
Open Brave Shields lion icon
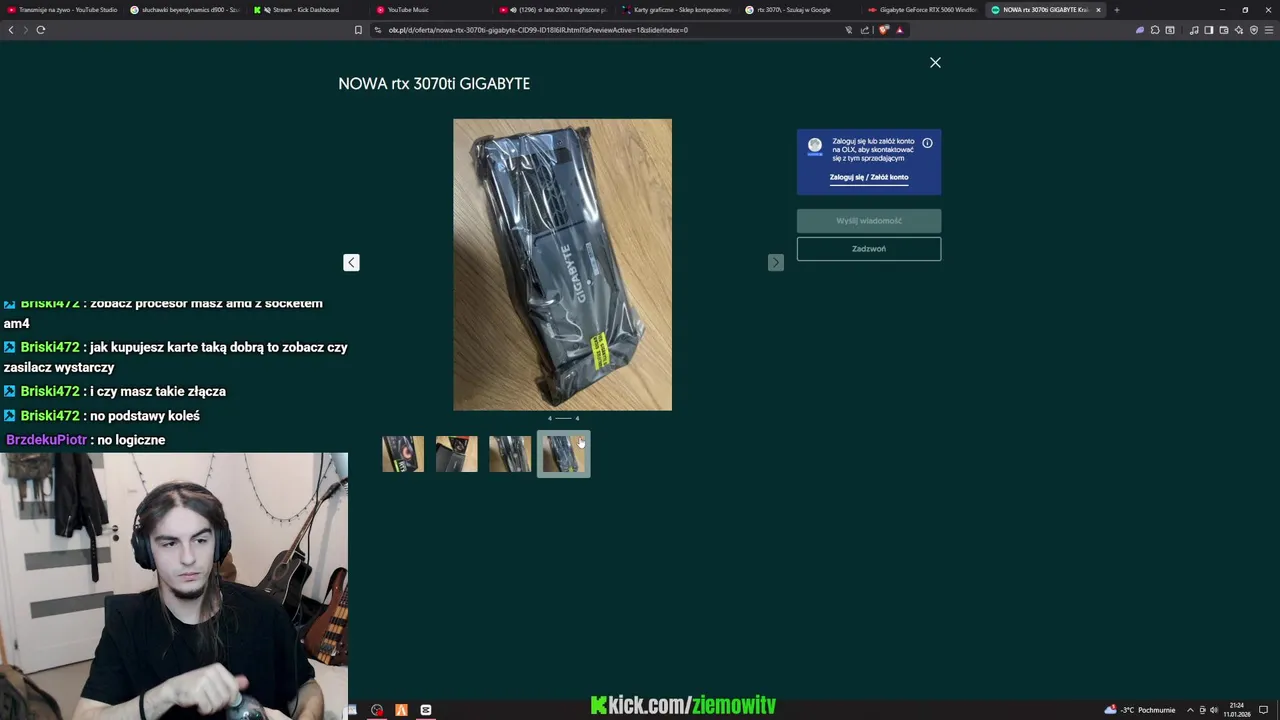click(884, 30)
